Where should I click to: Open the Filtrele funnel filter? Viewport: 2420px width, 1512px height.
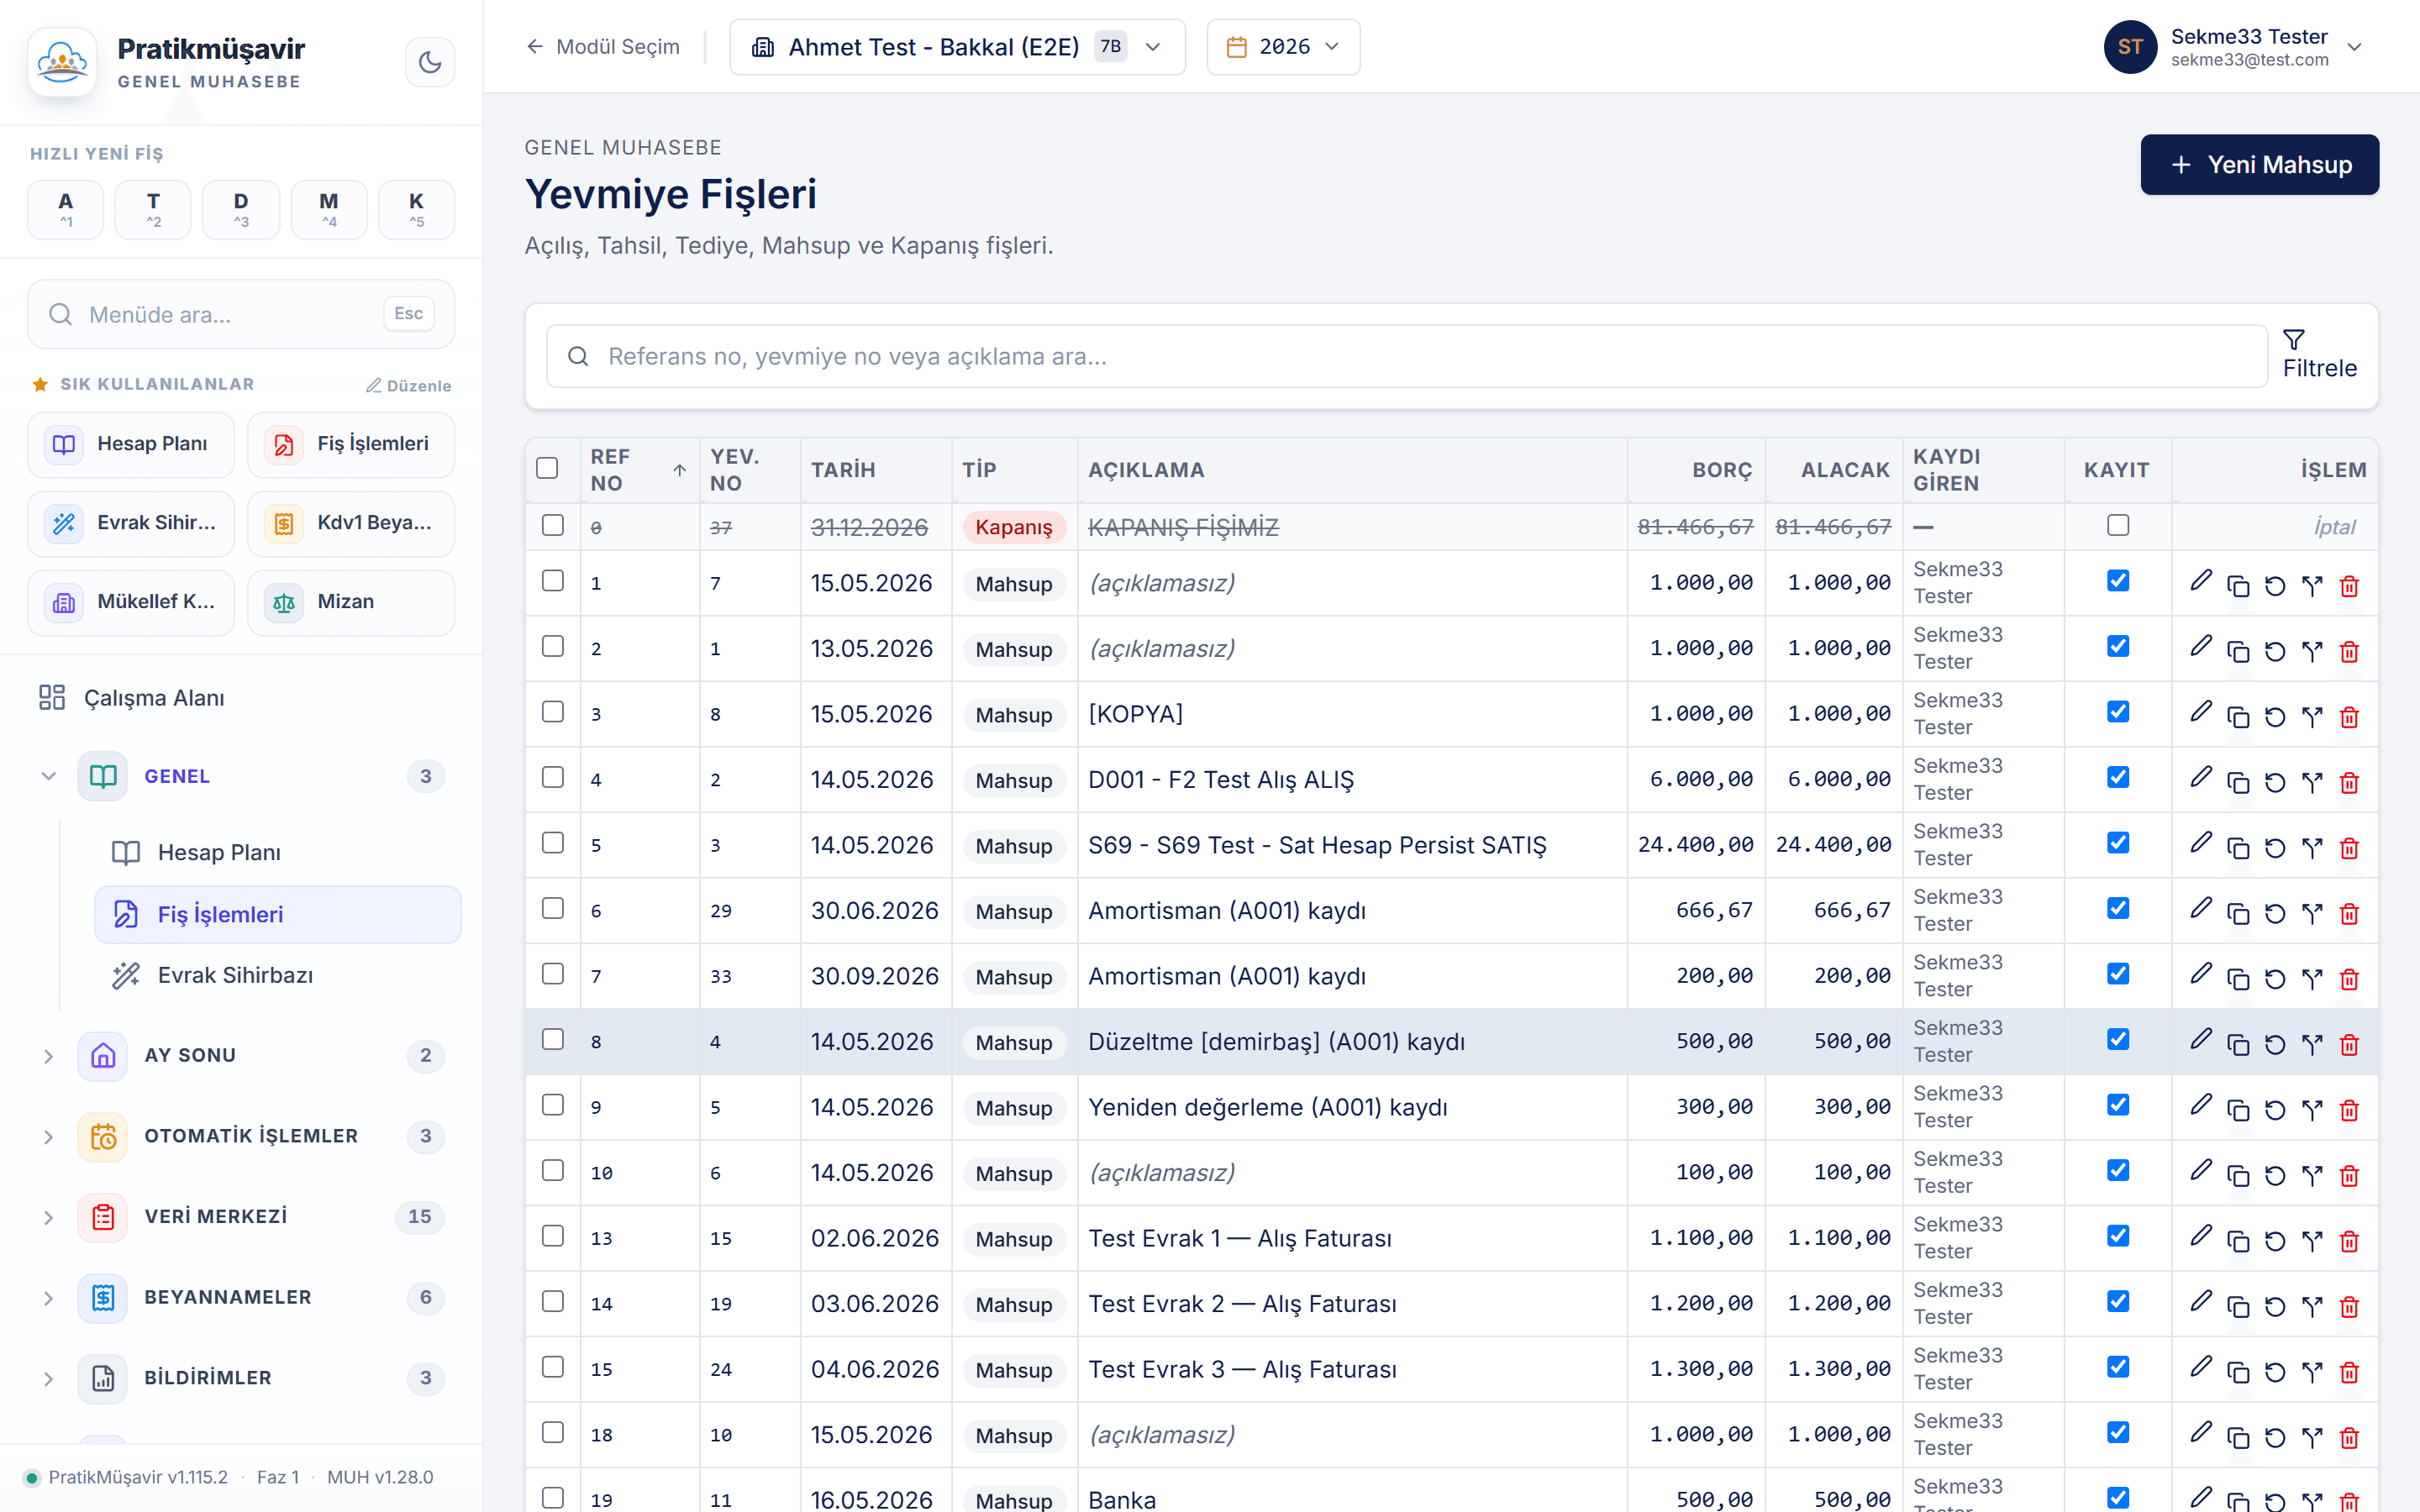pos(2319,355)
